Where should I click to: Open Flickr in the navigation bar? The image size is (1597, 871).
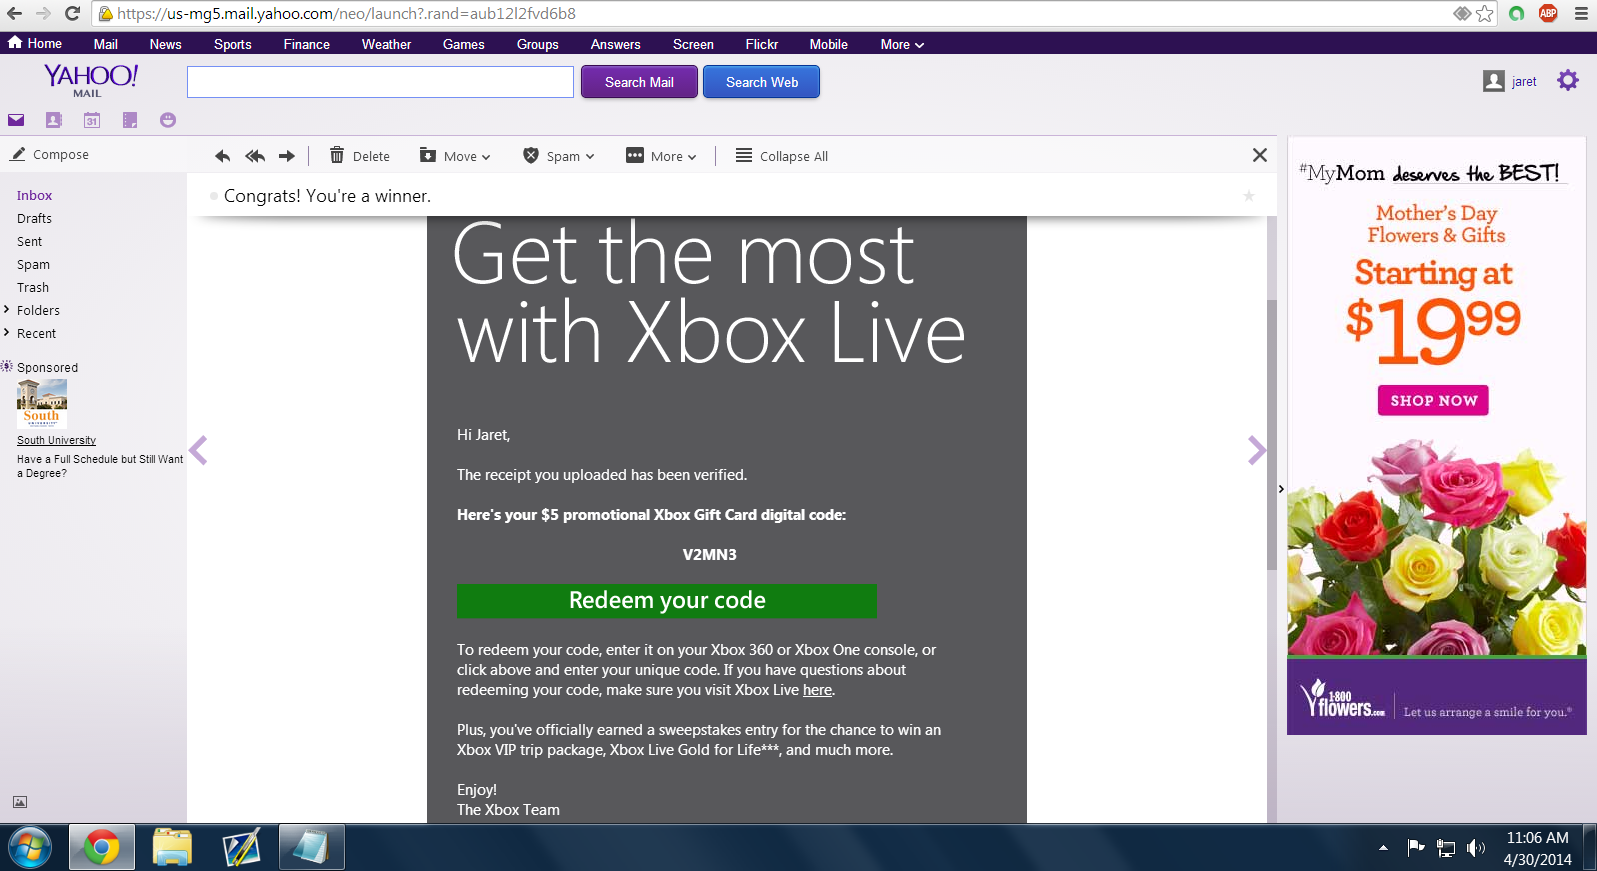761,44
